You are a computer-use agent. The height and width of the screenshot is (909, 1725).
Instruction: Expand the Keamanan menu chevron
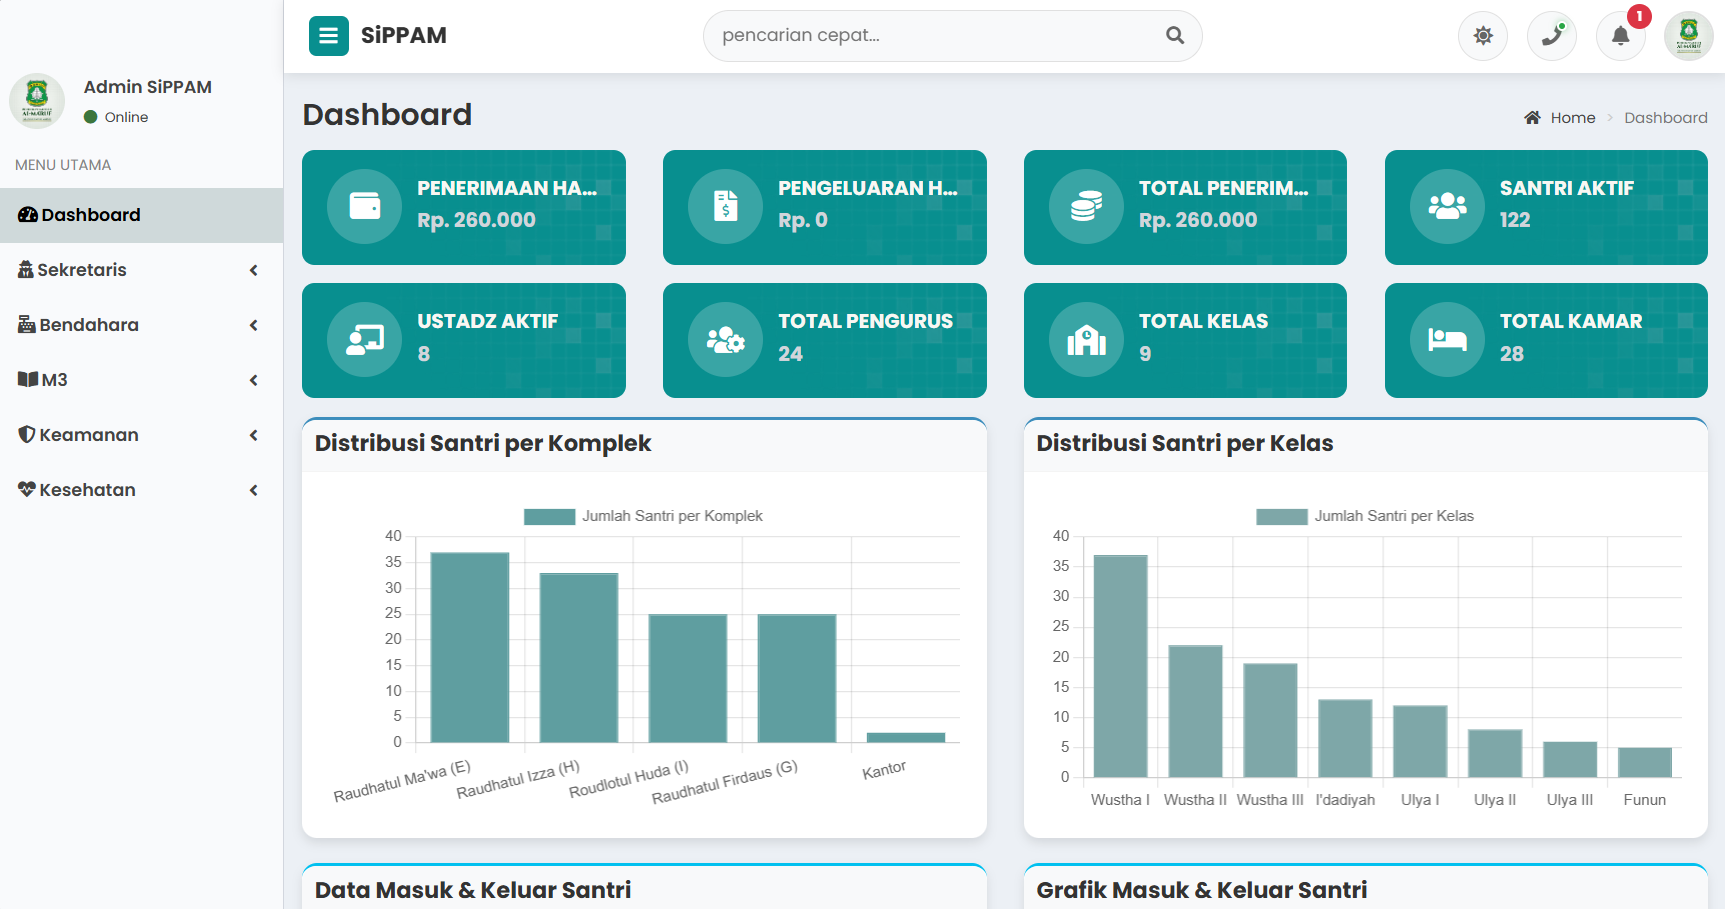pos(253,435)
